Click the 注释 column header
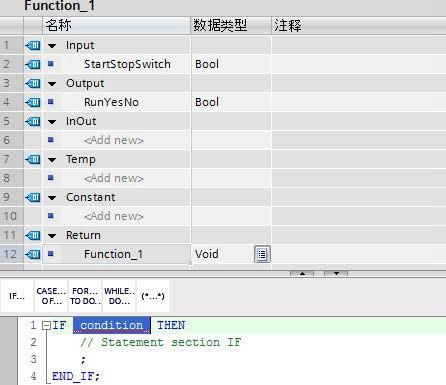446x385 pixels. pos(359,25)
